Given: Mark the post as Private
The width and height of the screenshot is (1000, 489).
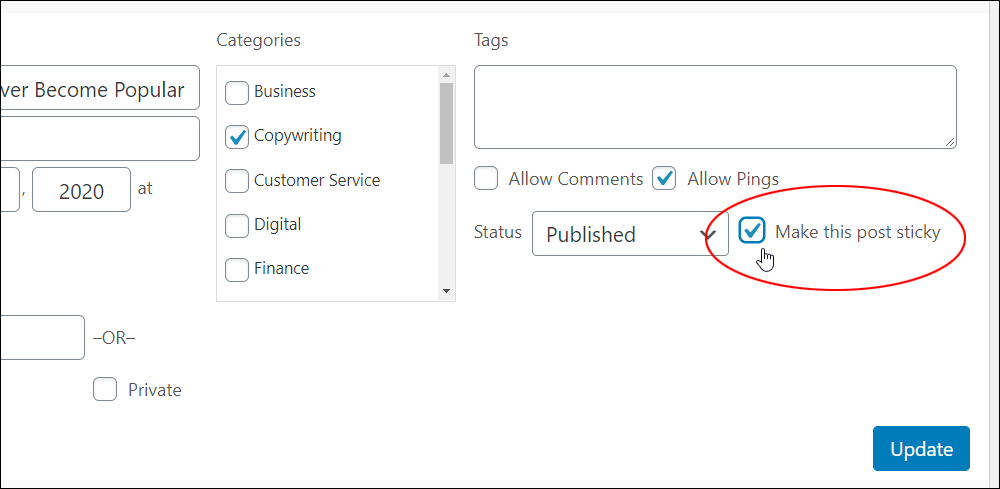Looking at the screenshot, I should (x=105, y=389).
